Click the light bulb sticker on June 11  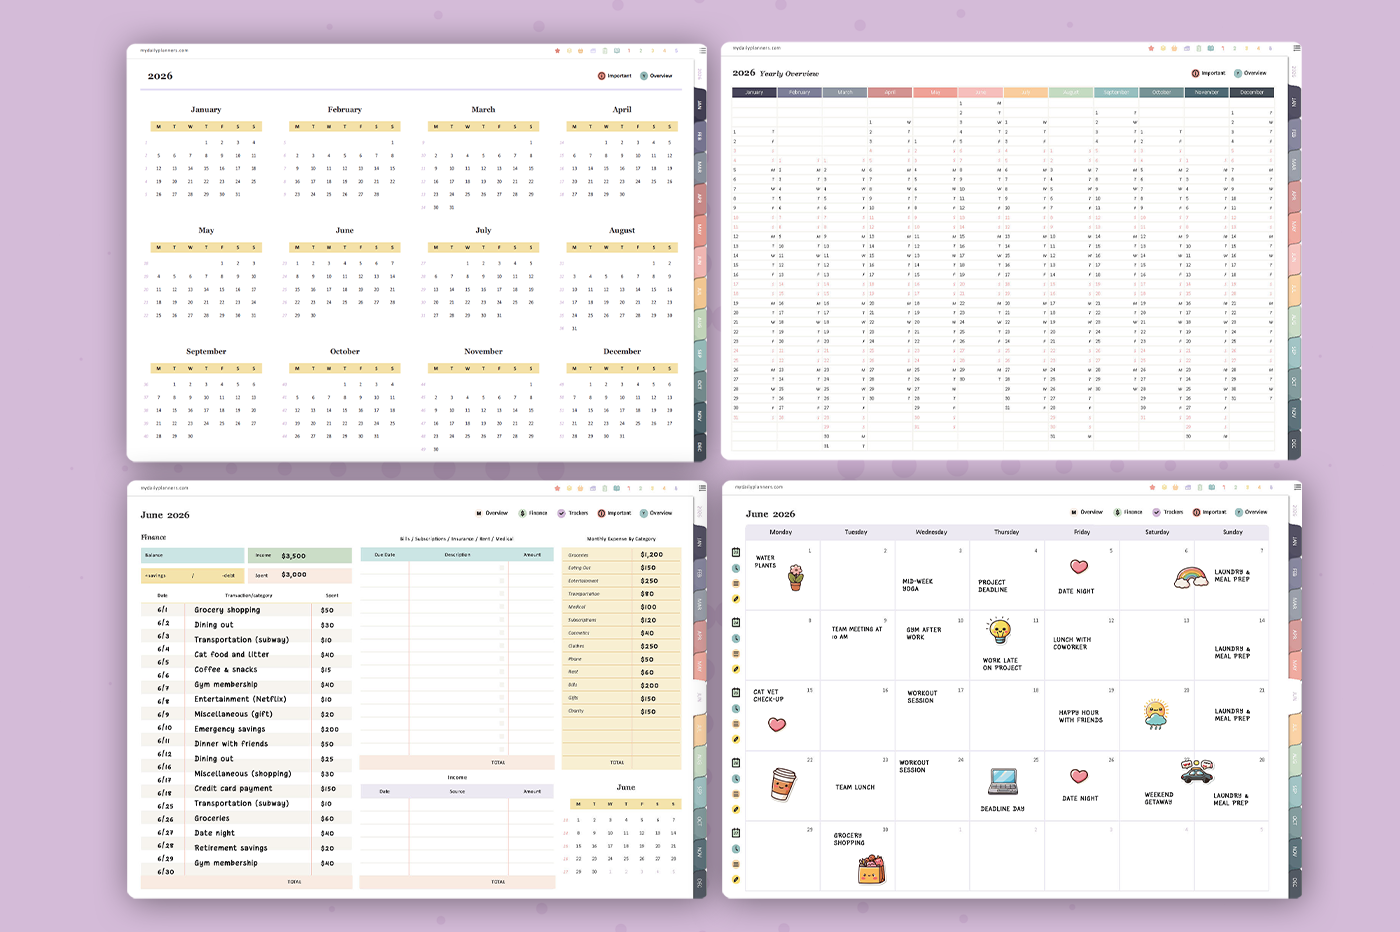click(x=999, y=631)
